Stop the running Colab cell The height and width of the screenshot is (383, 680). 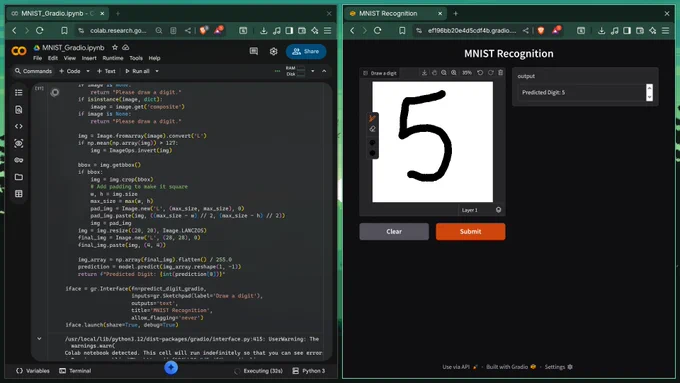[x=55, y=92]
